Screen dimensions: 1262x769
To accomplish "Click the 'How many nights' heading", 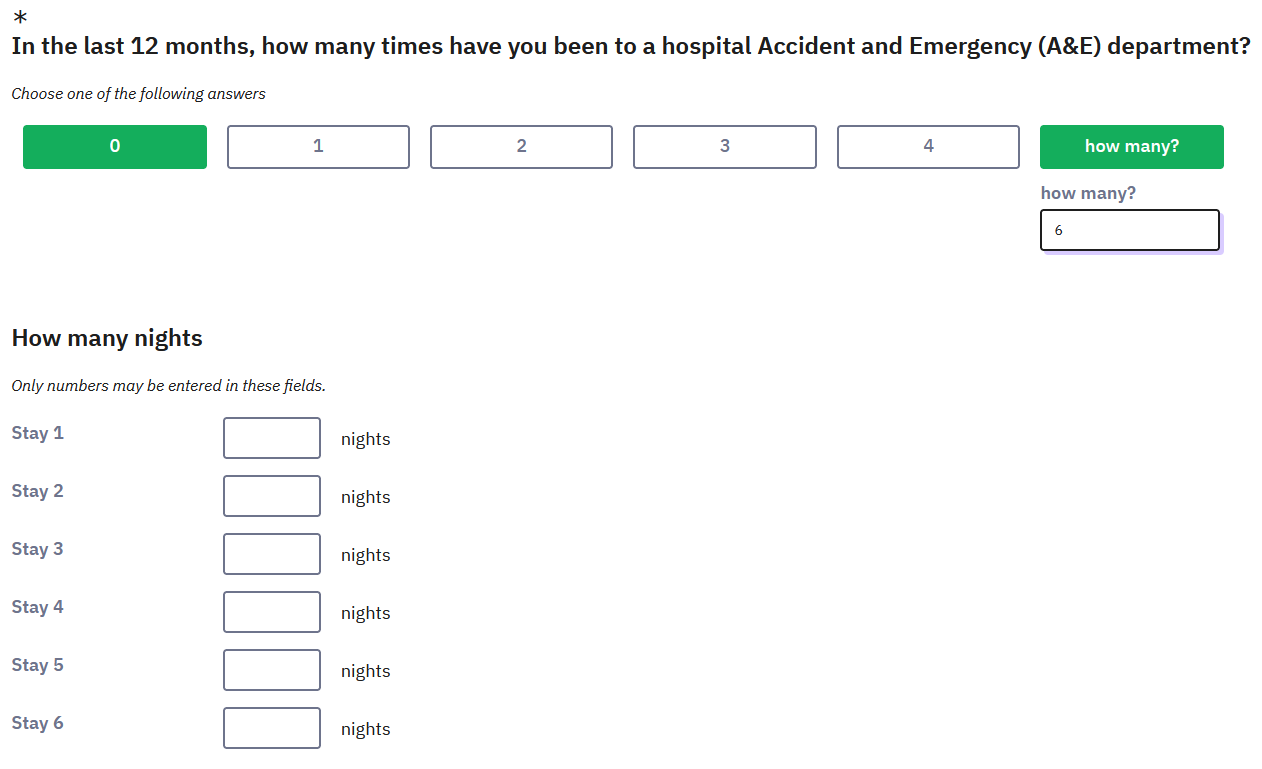I will point(107,338).
